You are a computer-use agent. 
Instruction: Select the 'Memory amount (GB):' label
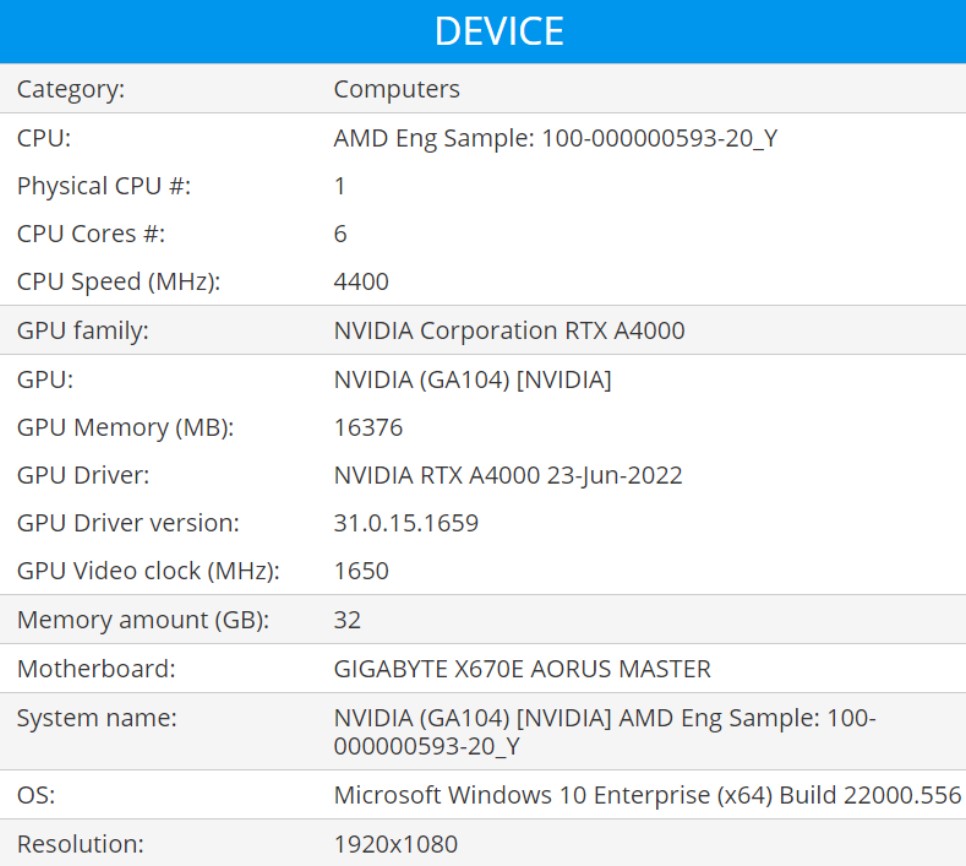pos(143,620)
